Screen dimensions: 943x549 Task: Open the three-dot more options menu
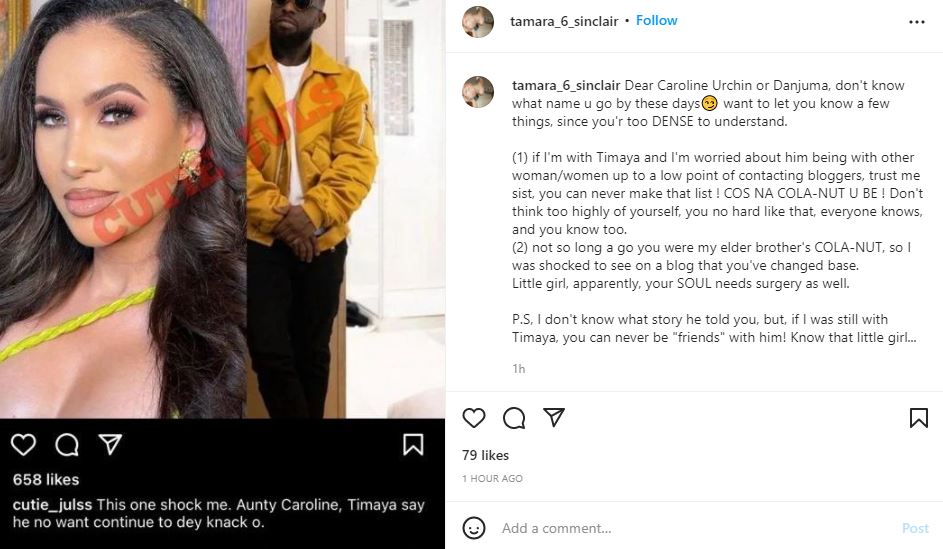click(x=916, y=21)
